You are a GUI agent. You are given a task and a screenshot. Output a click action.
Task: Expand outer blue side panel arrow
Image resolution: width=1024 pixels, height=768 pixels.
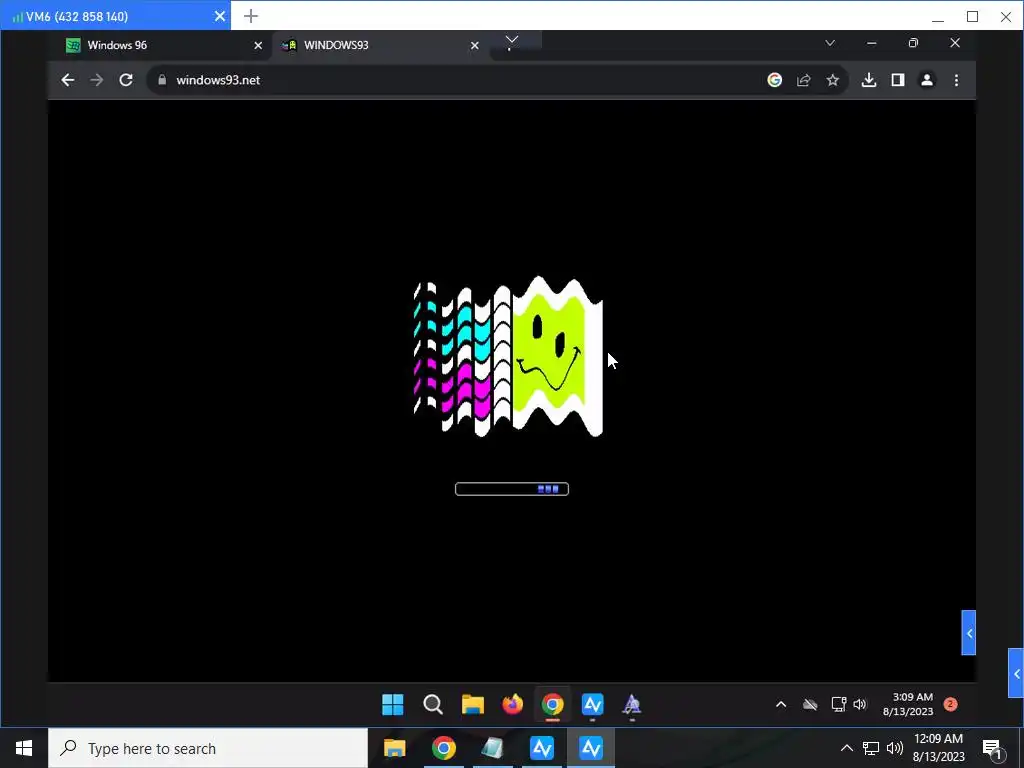click(x=1016, y=673)
